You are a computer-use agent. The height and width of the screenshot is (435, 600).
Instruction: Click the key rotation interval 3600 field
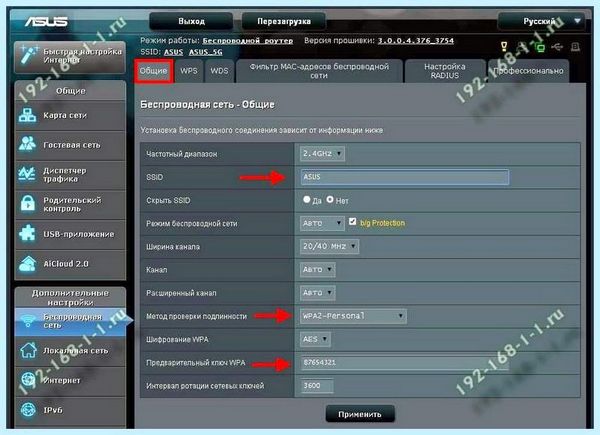pos(316,386)
